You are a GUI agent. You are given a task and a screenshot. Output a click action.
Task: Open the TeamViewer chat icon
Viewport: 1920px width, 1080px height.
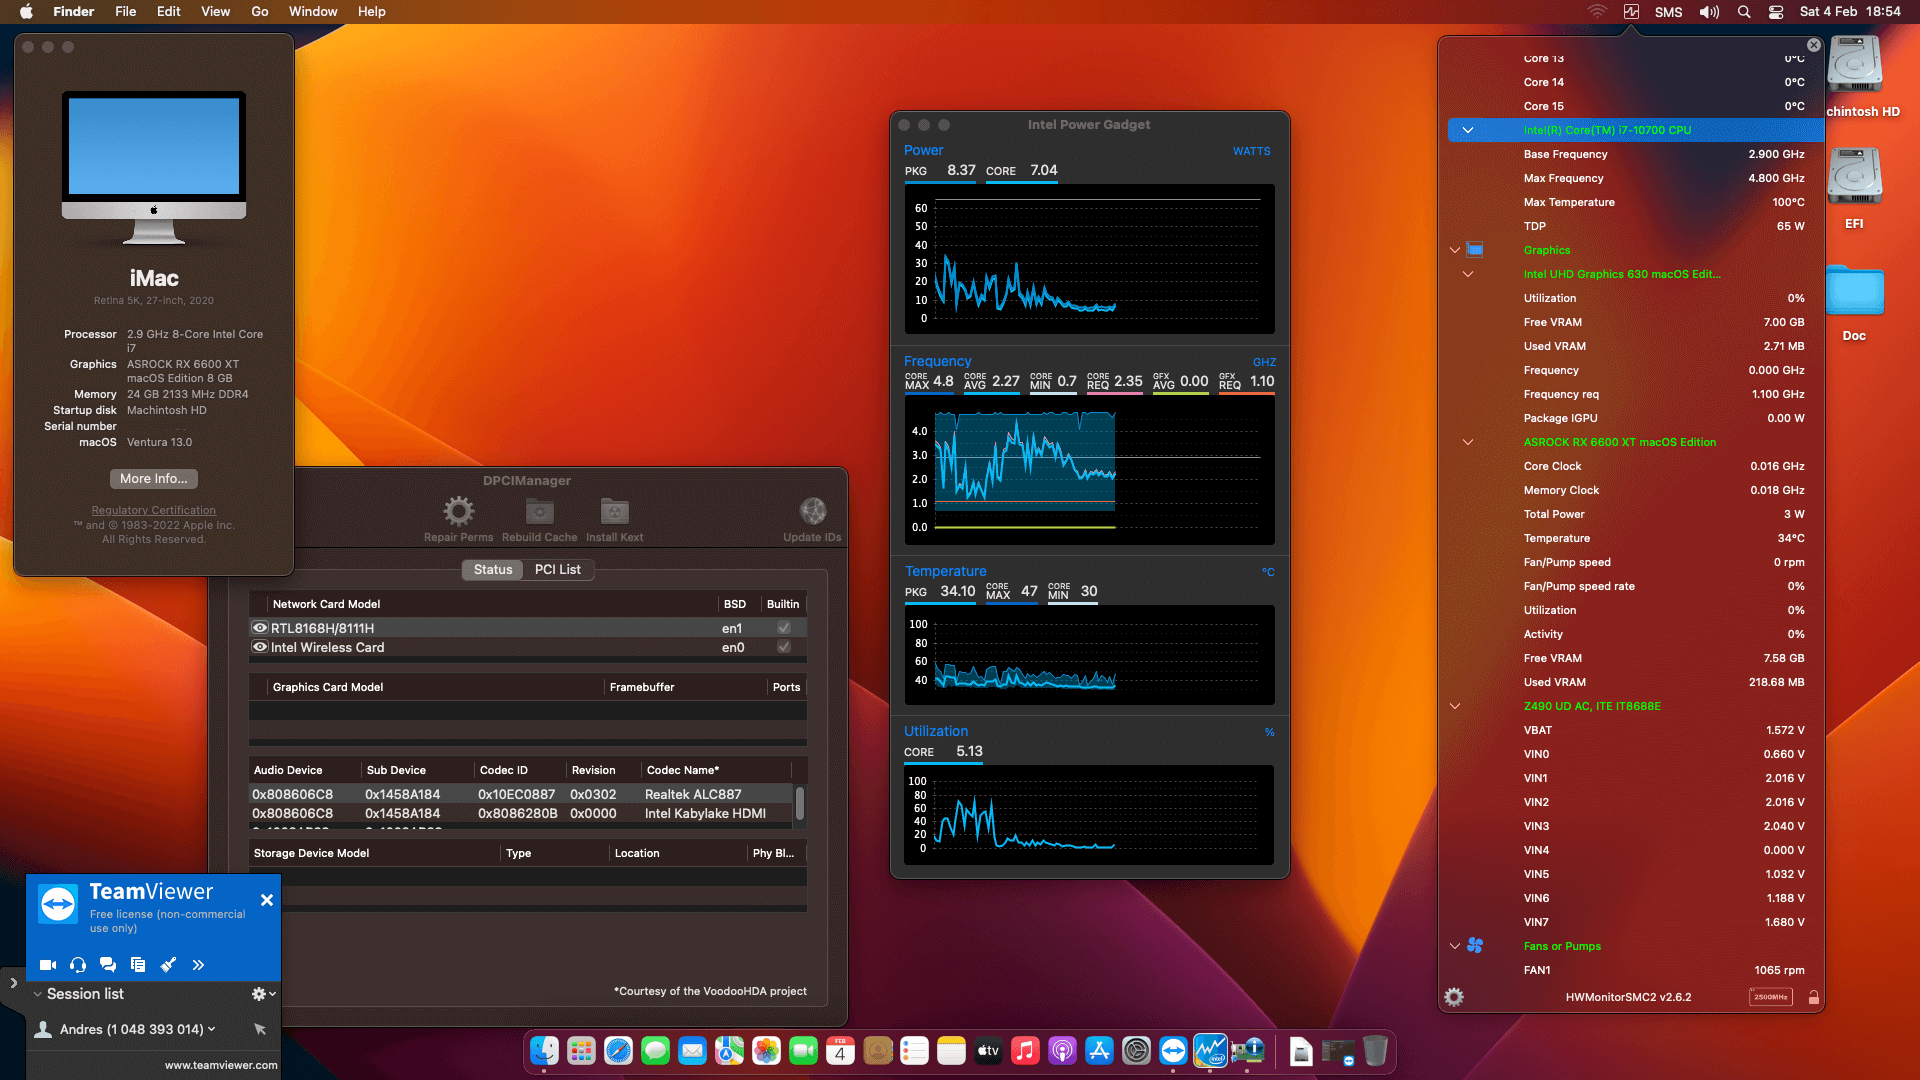[108, 965]
